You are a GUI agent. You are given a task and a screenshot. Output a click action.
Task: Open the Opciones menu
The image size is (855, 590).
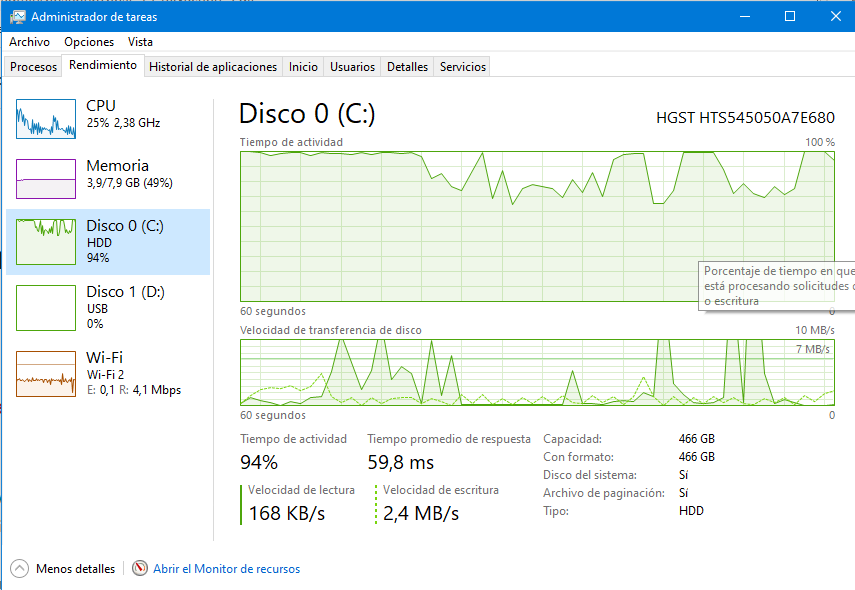point(89,42)
